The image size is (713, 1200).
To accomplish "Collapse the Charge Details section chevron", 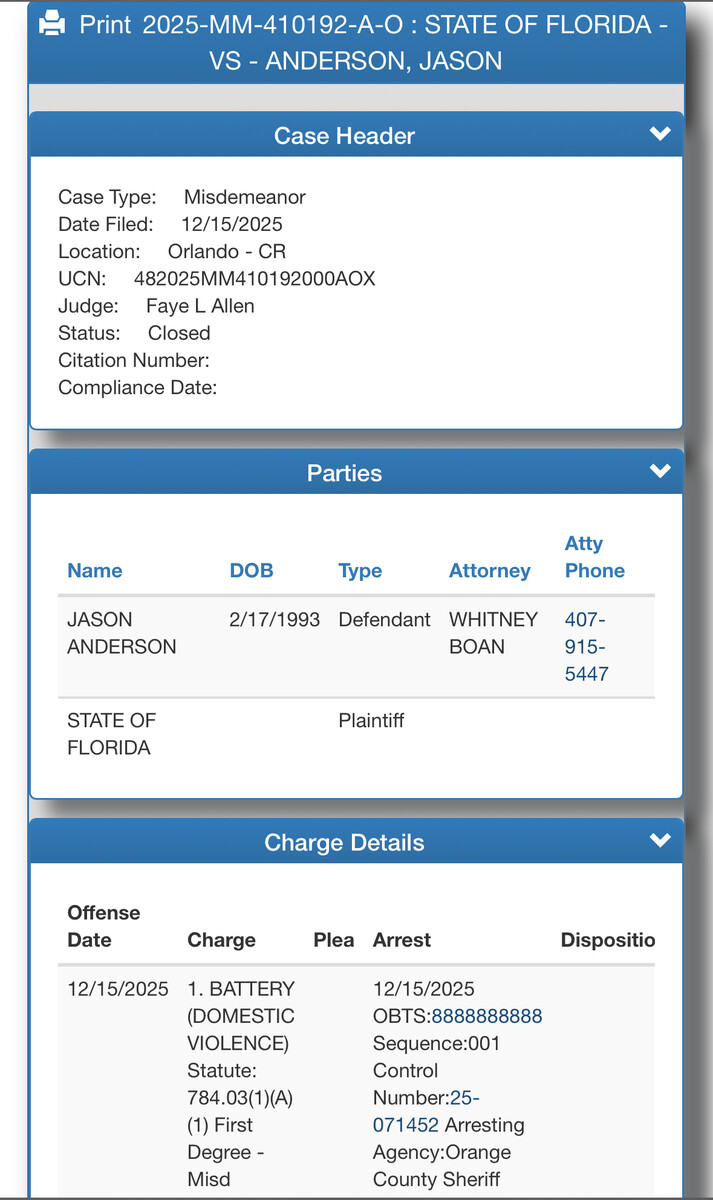I will tap(660, 841).
